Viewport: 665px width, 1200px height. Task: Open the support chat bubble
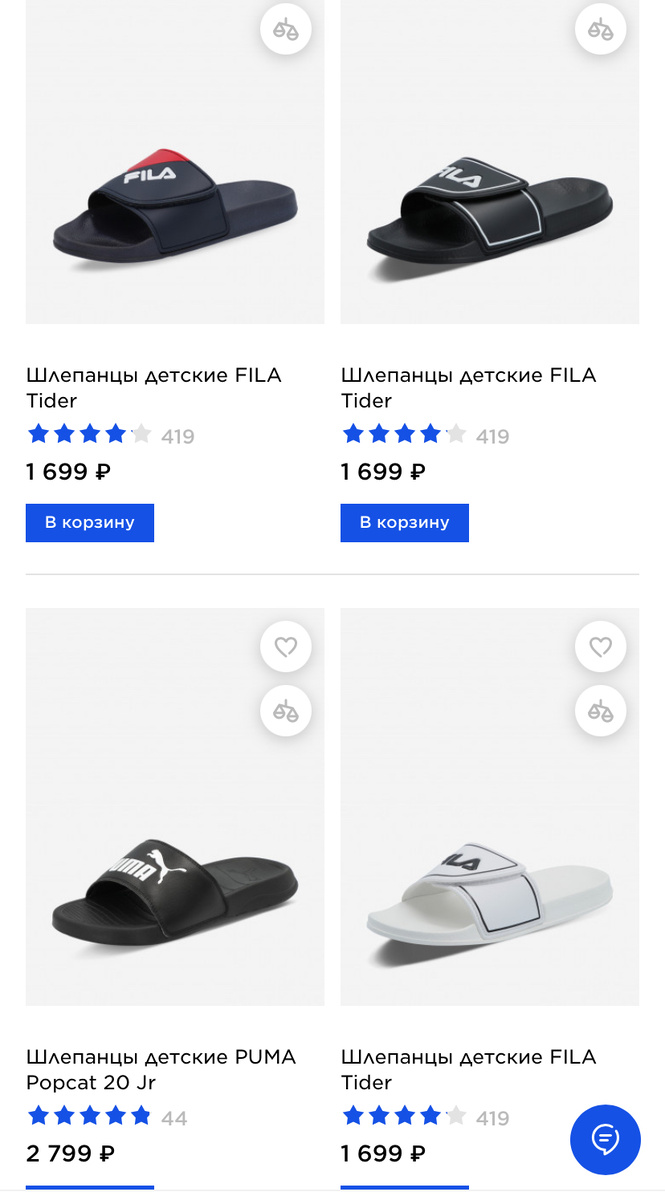(605, 1139)
